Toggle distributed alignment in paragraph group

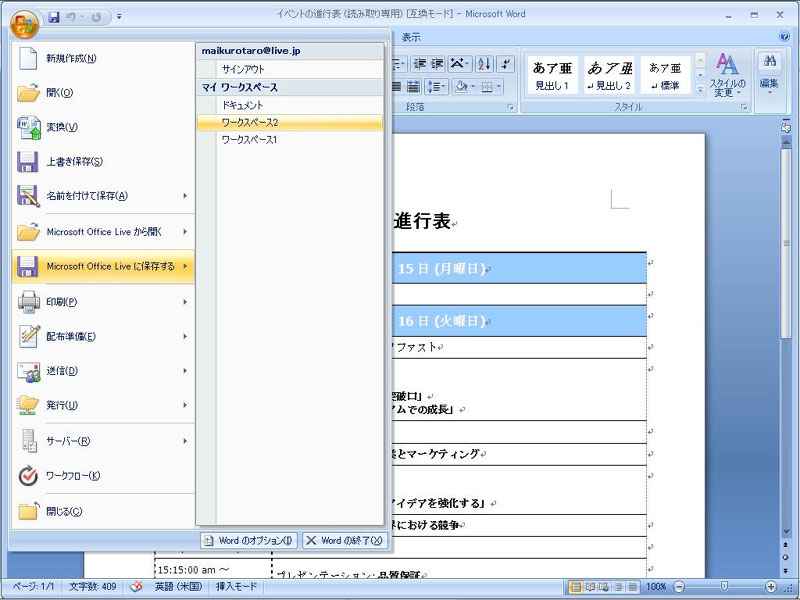pos(413,87)
